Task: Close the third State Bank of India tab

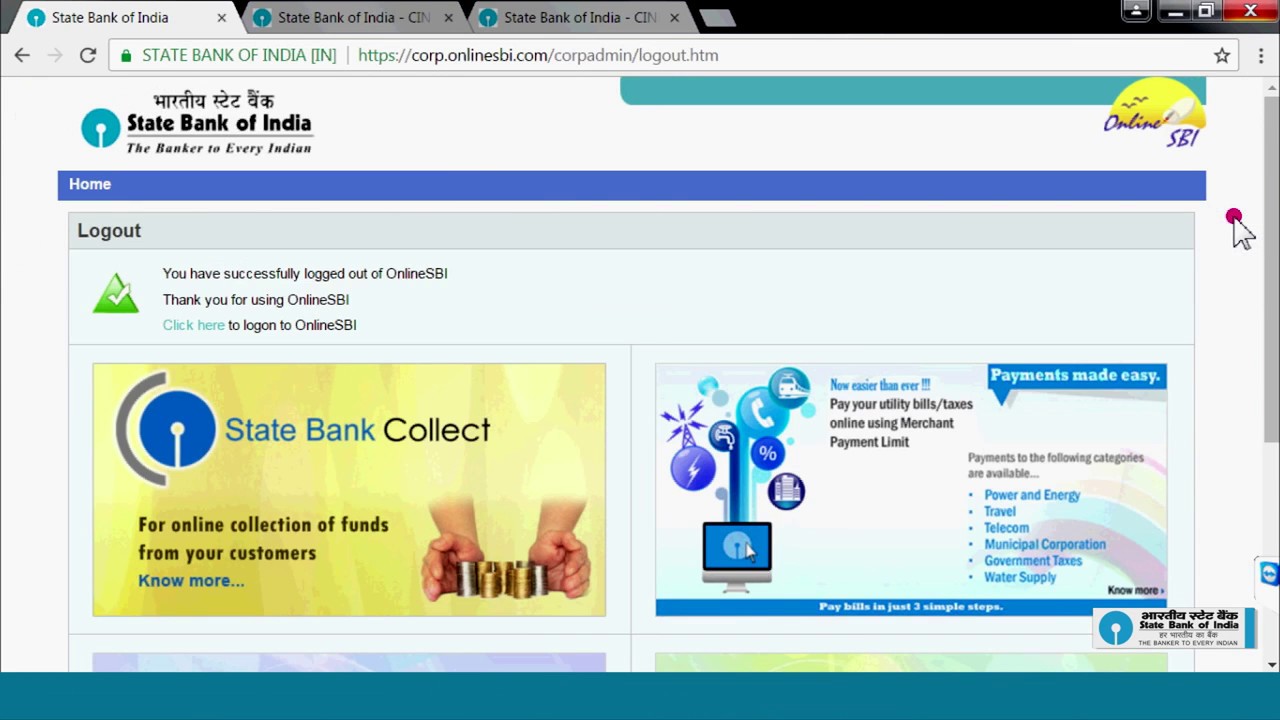Action: pyautogui.click(x=674, y=18)
